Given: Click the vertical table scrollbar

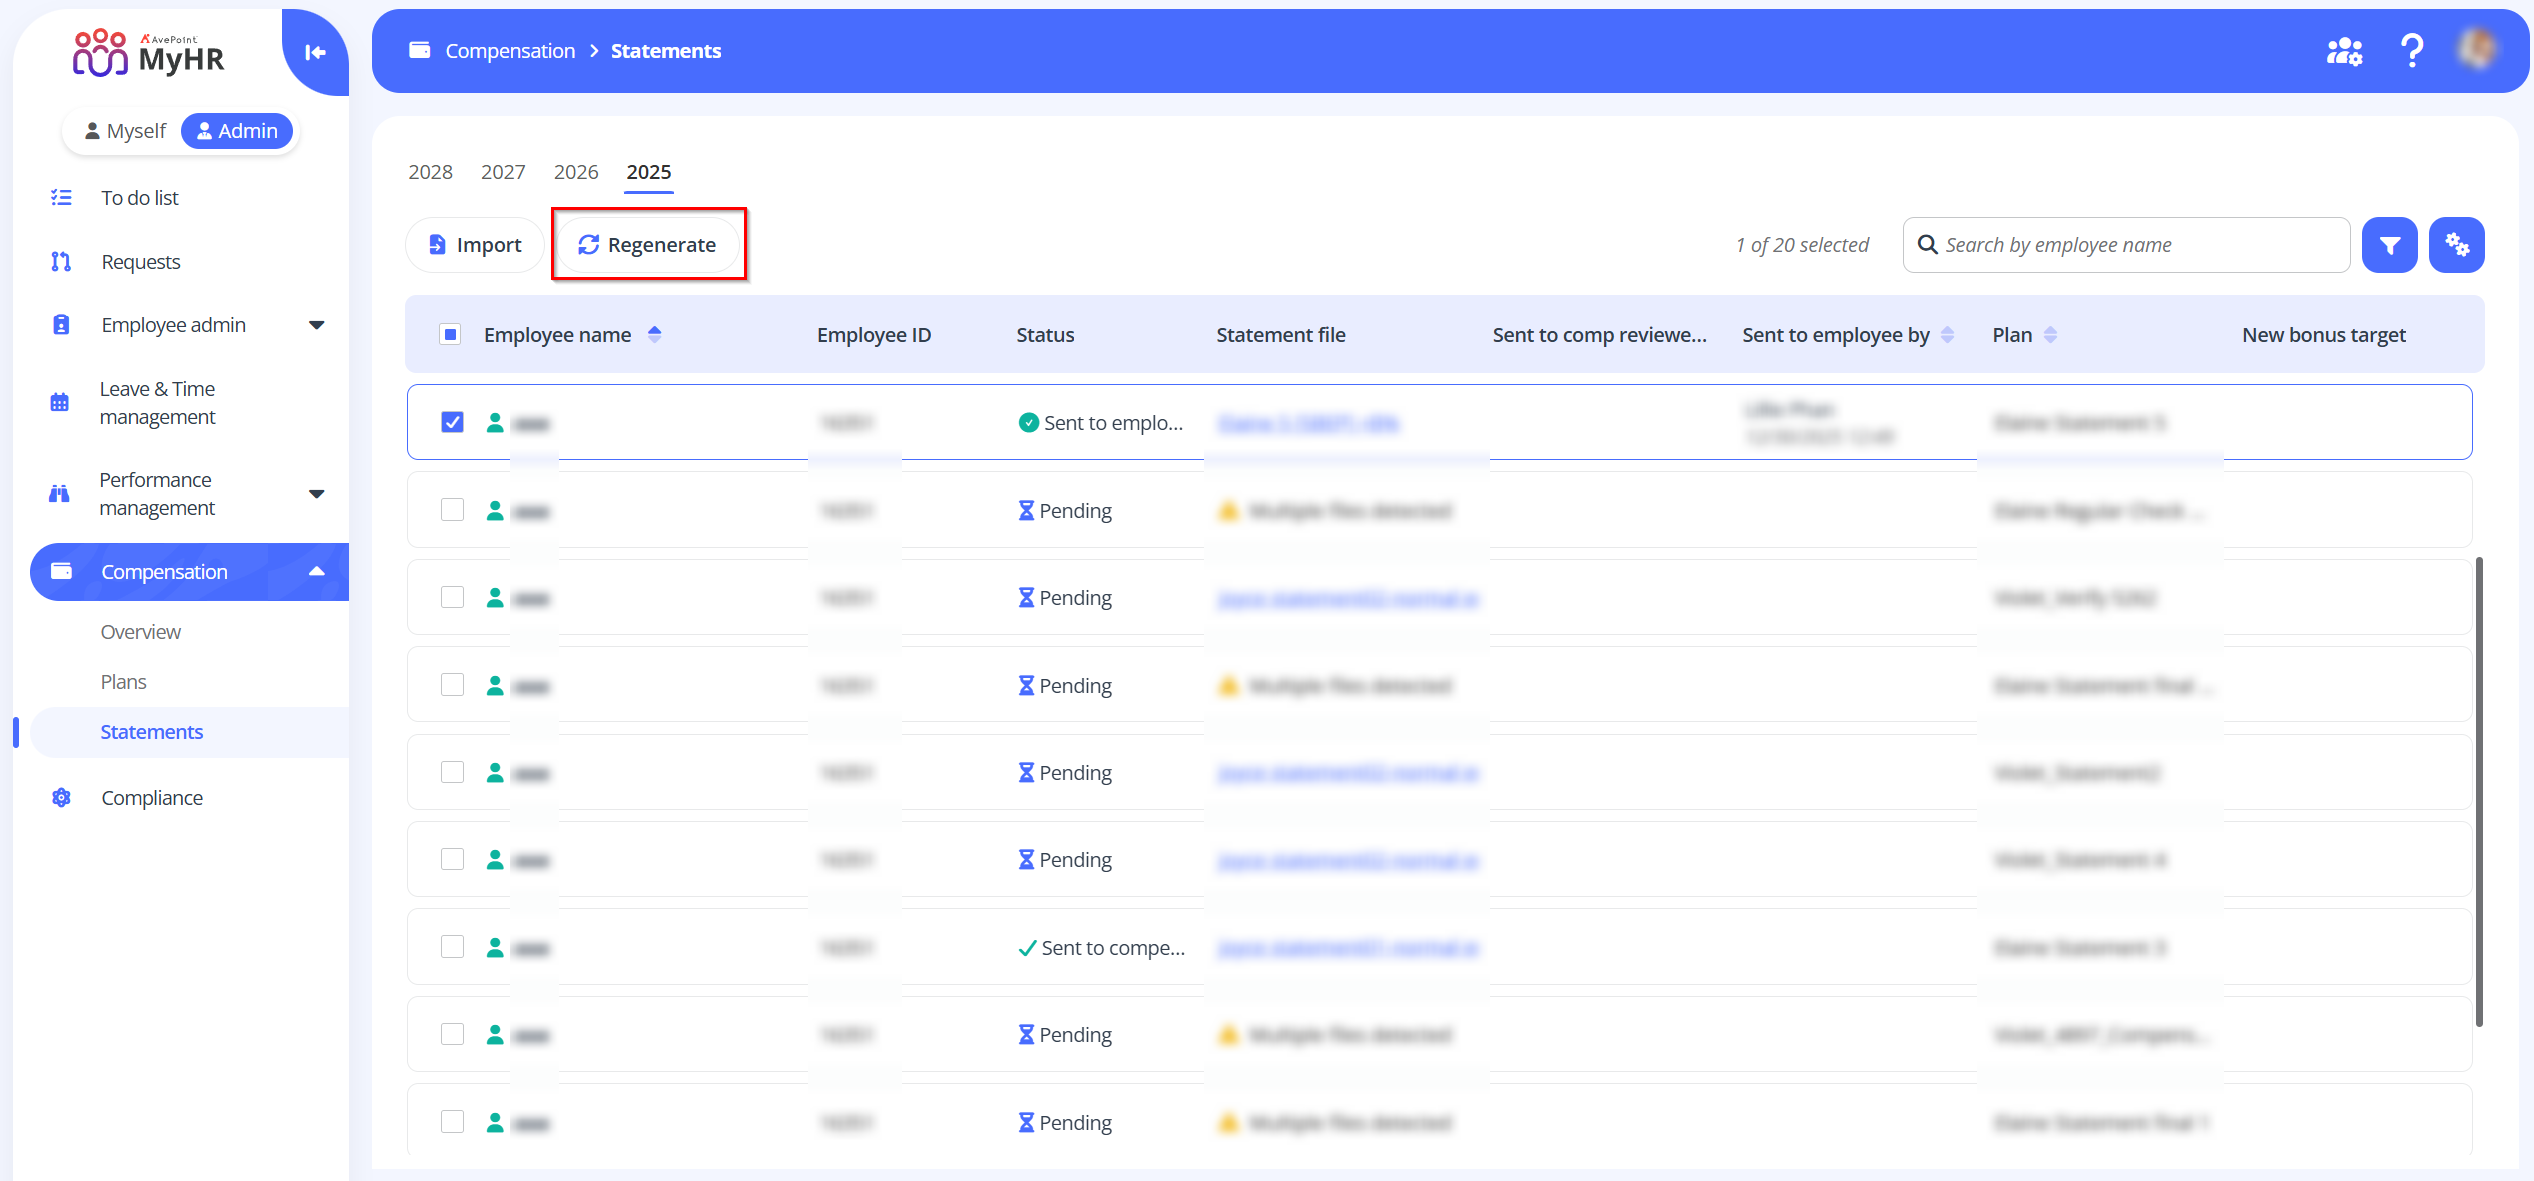Looking at the screenshot, I should [x=2478, y=790].
